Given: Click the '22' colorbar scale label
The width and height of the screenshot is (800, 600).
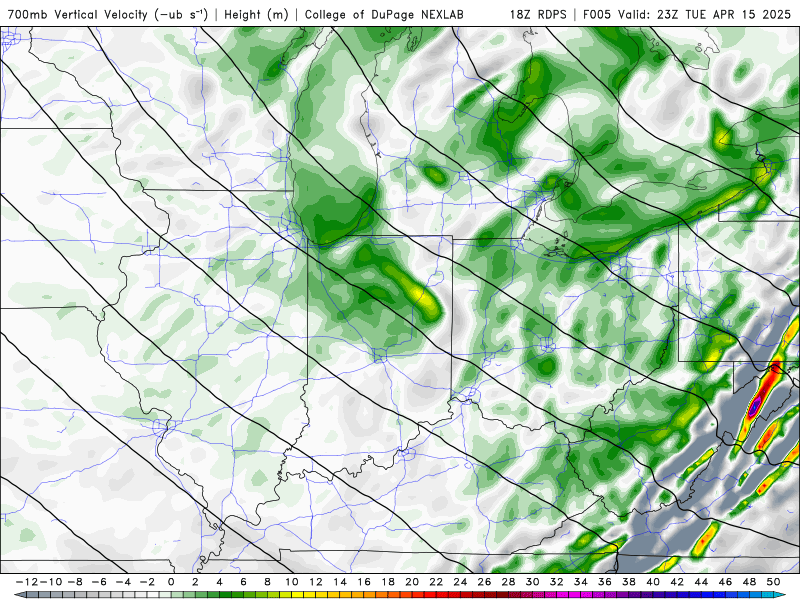Looking at the screenshot, I should pyautogui.click(x=436, y=582).
